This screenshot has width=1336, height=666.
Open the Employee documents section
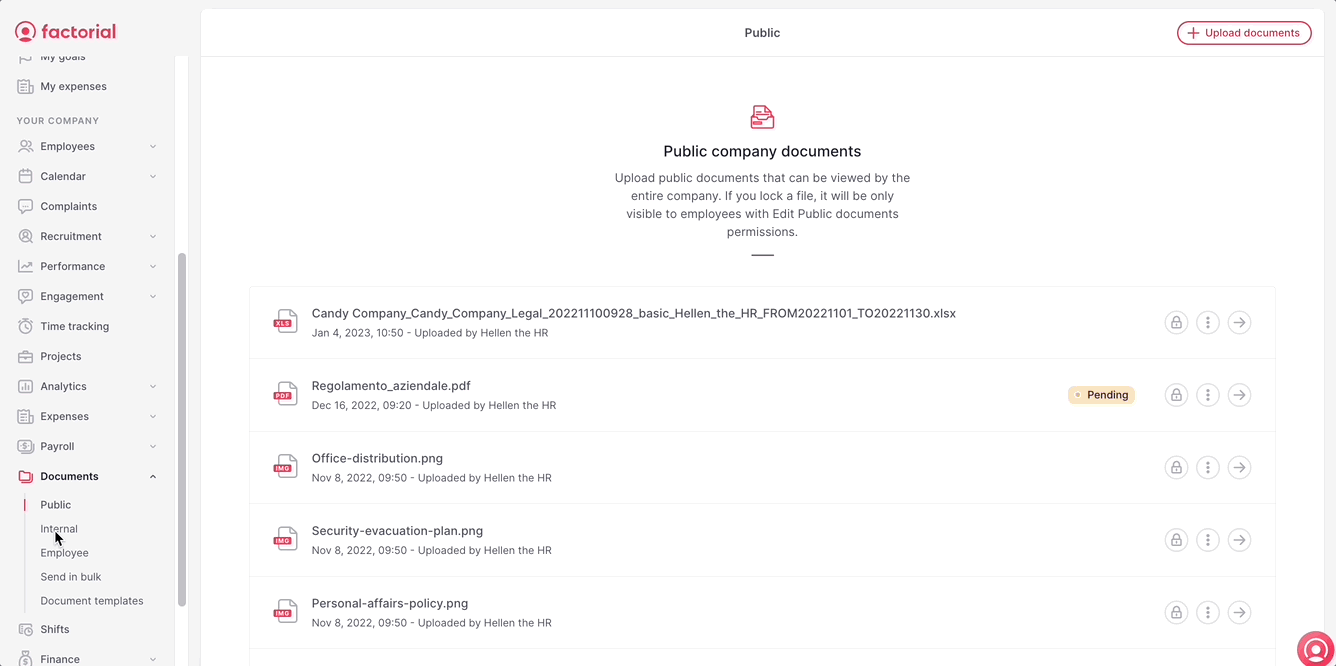(64, 552)
